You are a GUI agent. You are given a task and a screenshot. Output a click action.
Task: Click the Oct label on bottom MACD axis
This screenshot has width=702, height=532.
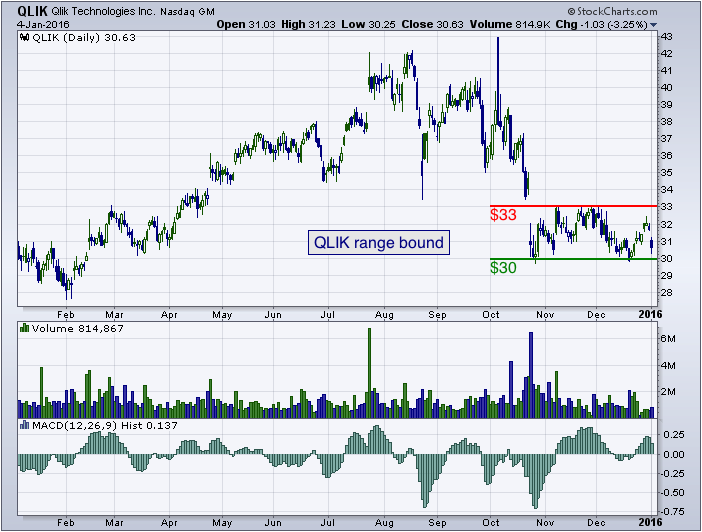(491, 523)
